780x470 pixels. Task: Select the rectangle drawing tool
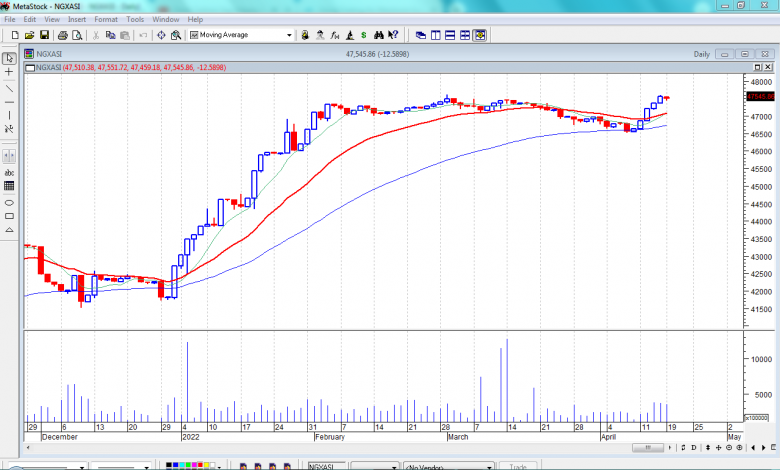tap(9, 216)
